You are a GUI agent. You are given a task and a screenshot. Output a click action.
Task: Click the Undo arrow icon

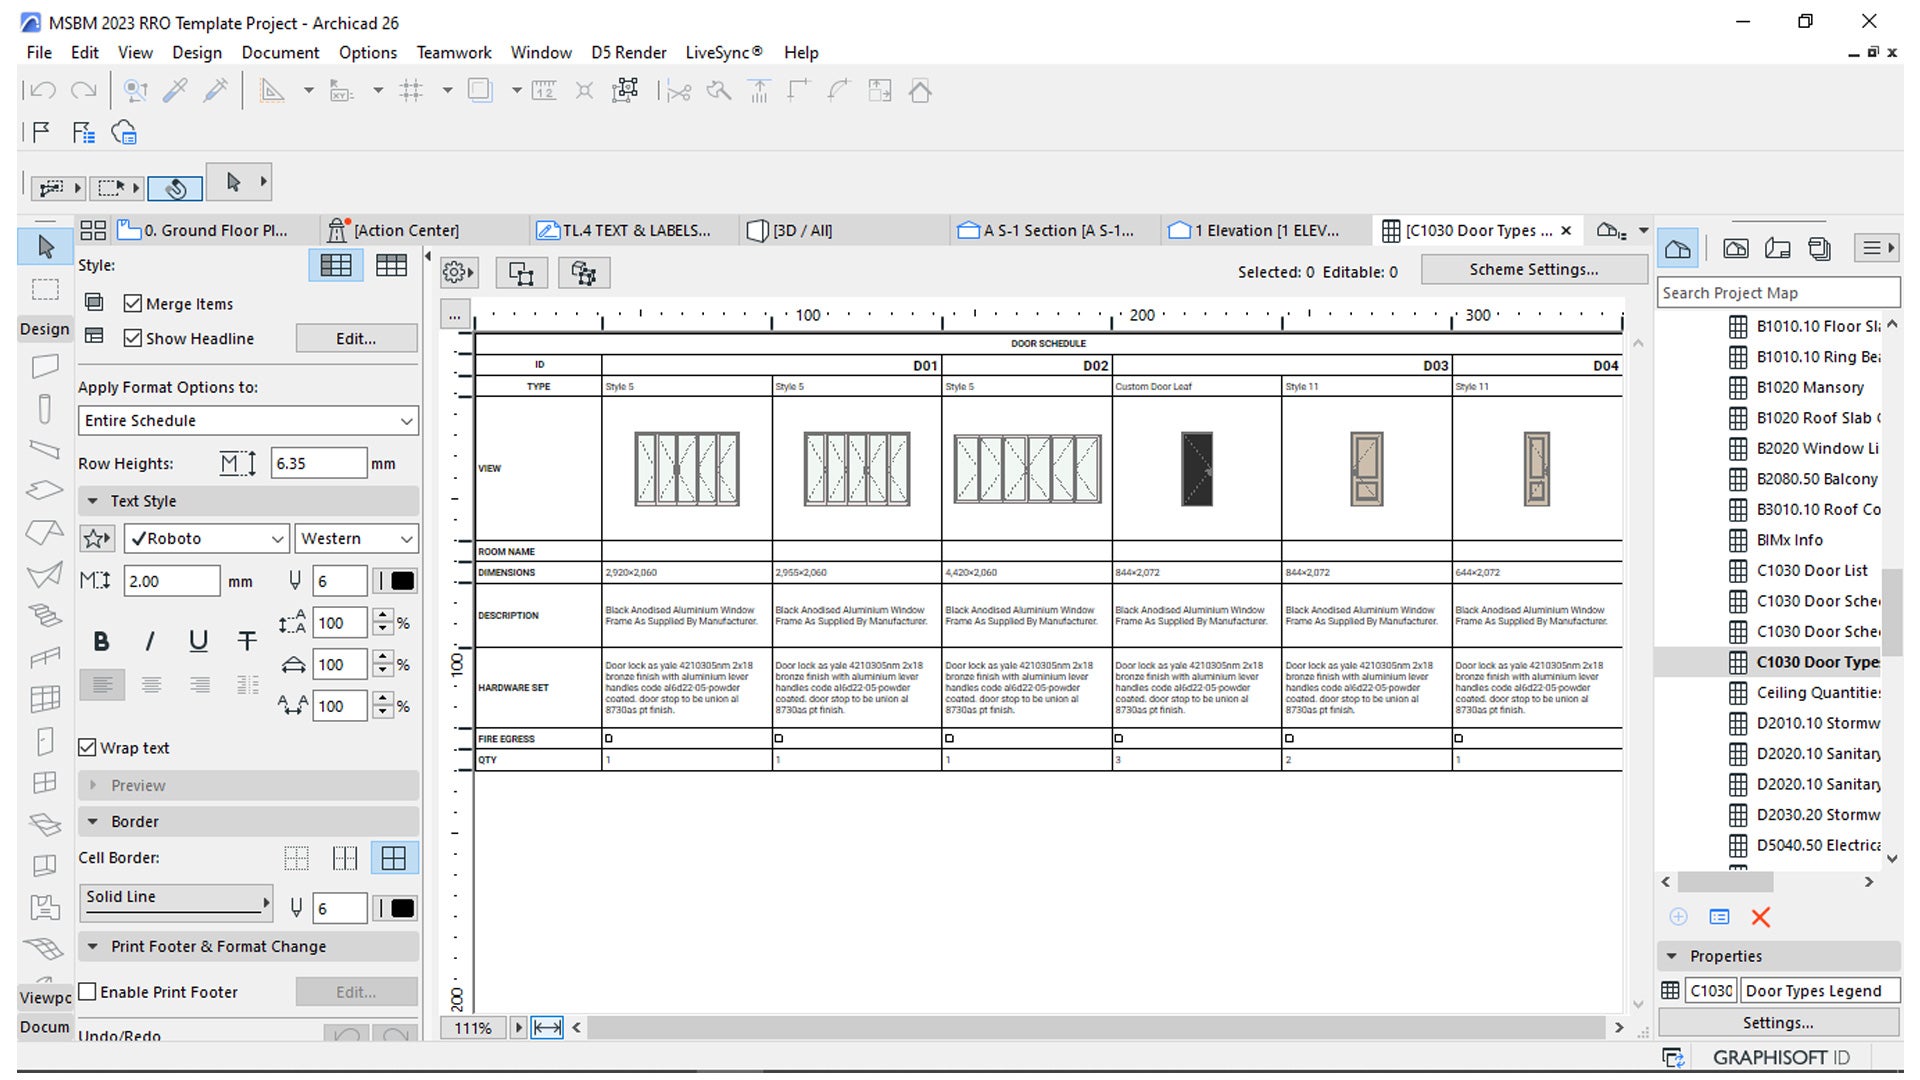click(40, 90)
